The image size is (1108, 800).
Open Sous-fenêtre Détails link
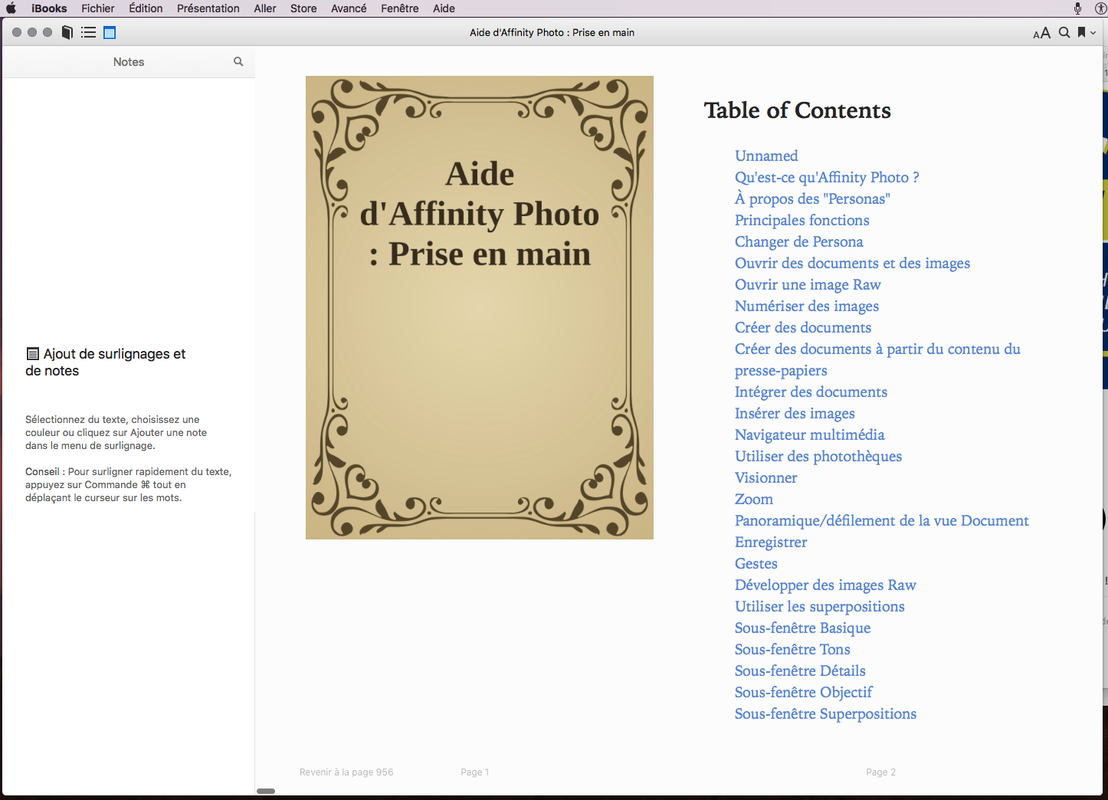pos(799,671)
